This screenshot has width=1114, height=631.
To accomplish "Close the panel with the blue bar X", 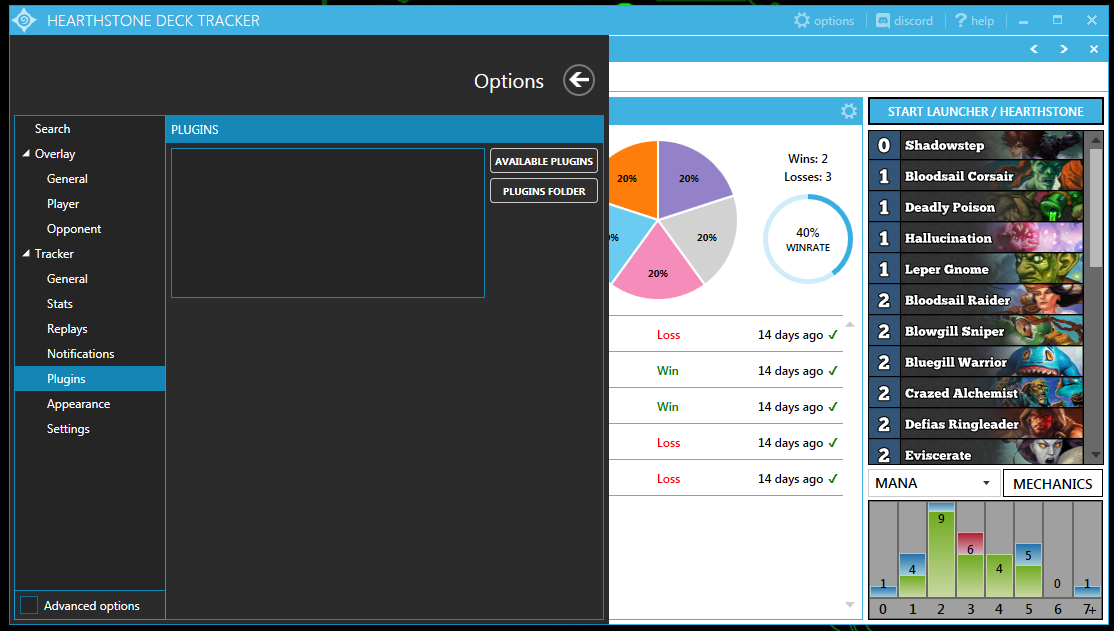I will 1094,49.
